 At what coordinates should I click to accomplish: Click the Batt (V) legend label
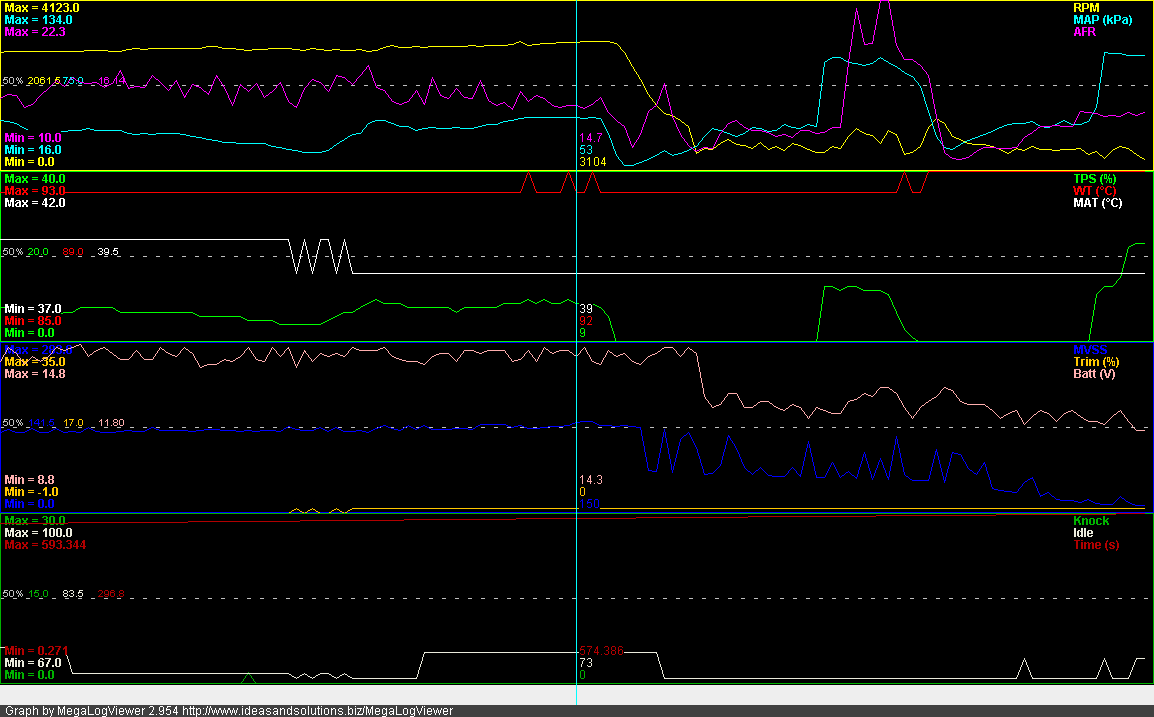(1094, 373)
